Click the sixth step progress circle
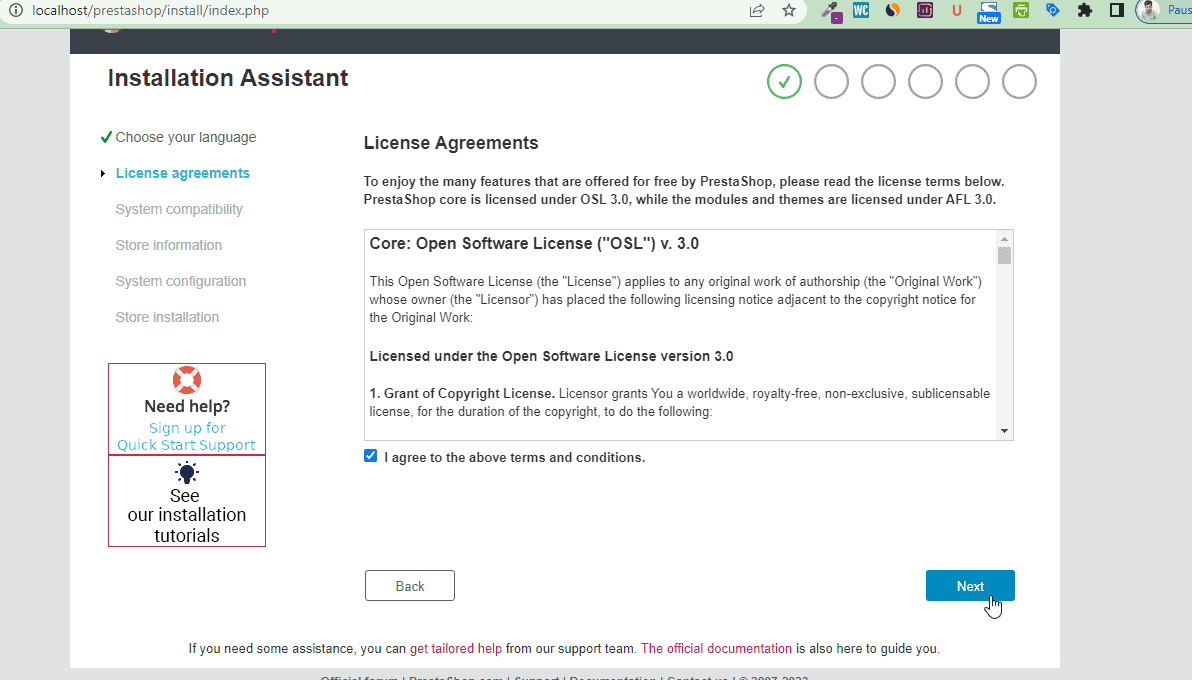Image resolution: width=1192 pixels, height=680 pixels. tap(1019, 81)
